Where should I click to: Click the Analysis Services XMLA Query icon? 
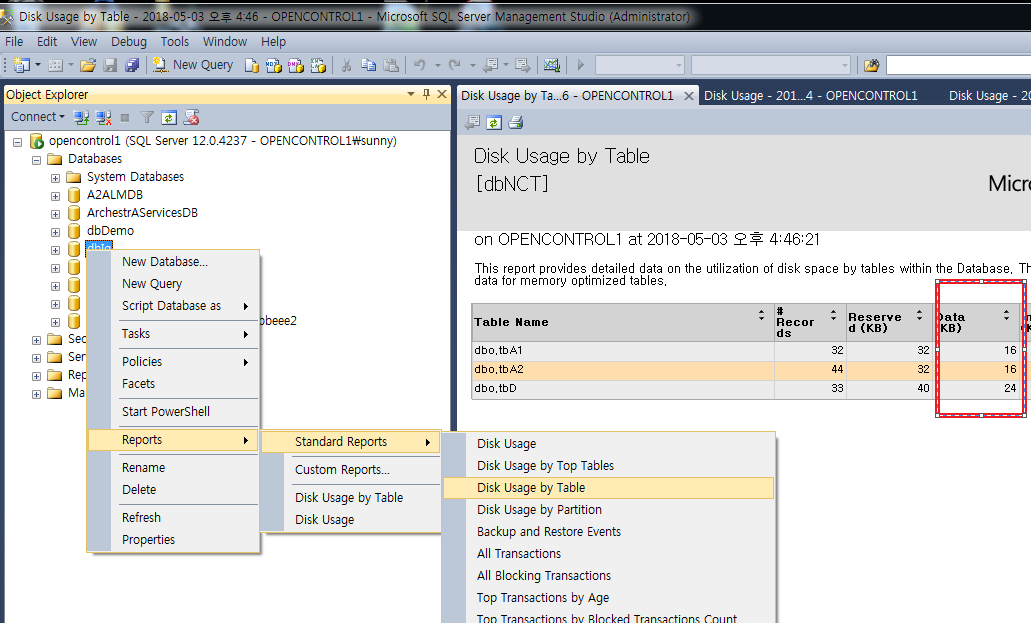pos(318,65)
